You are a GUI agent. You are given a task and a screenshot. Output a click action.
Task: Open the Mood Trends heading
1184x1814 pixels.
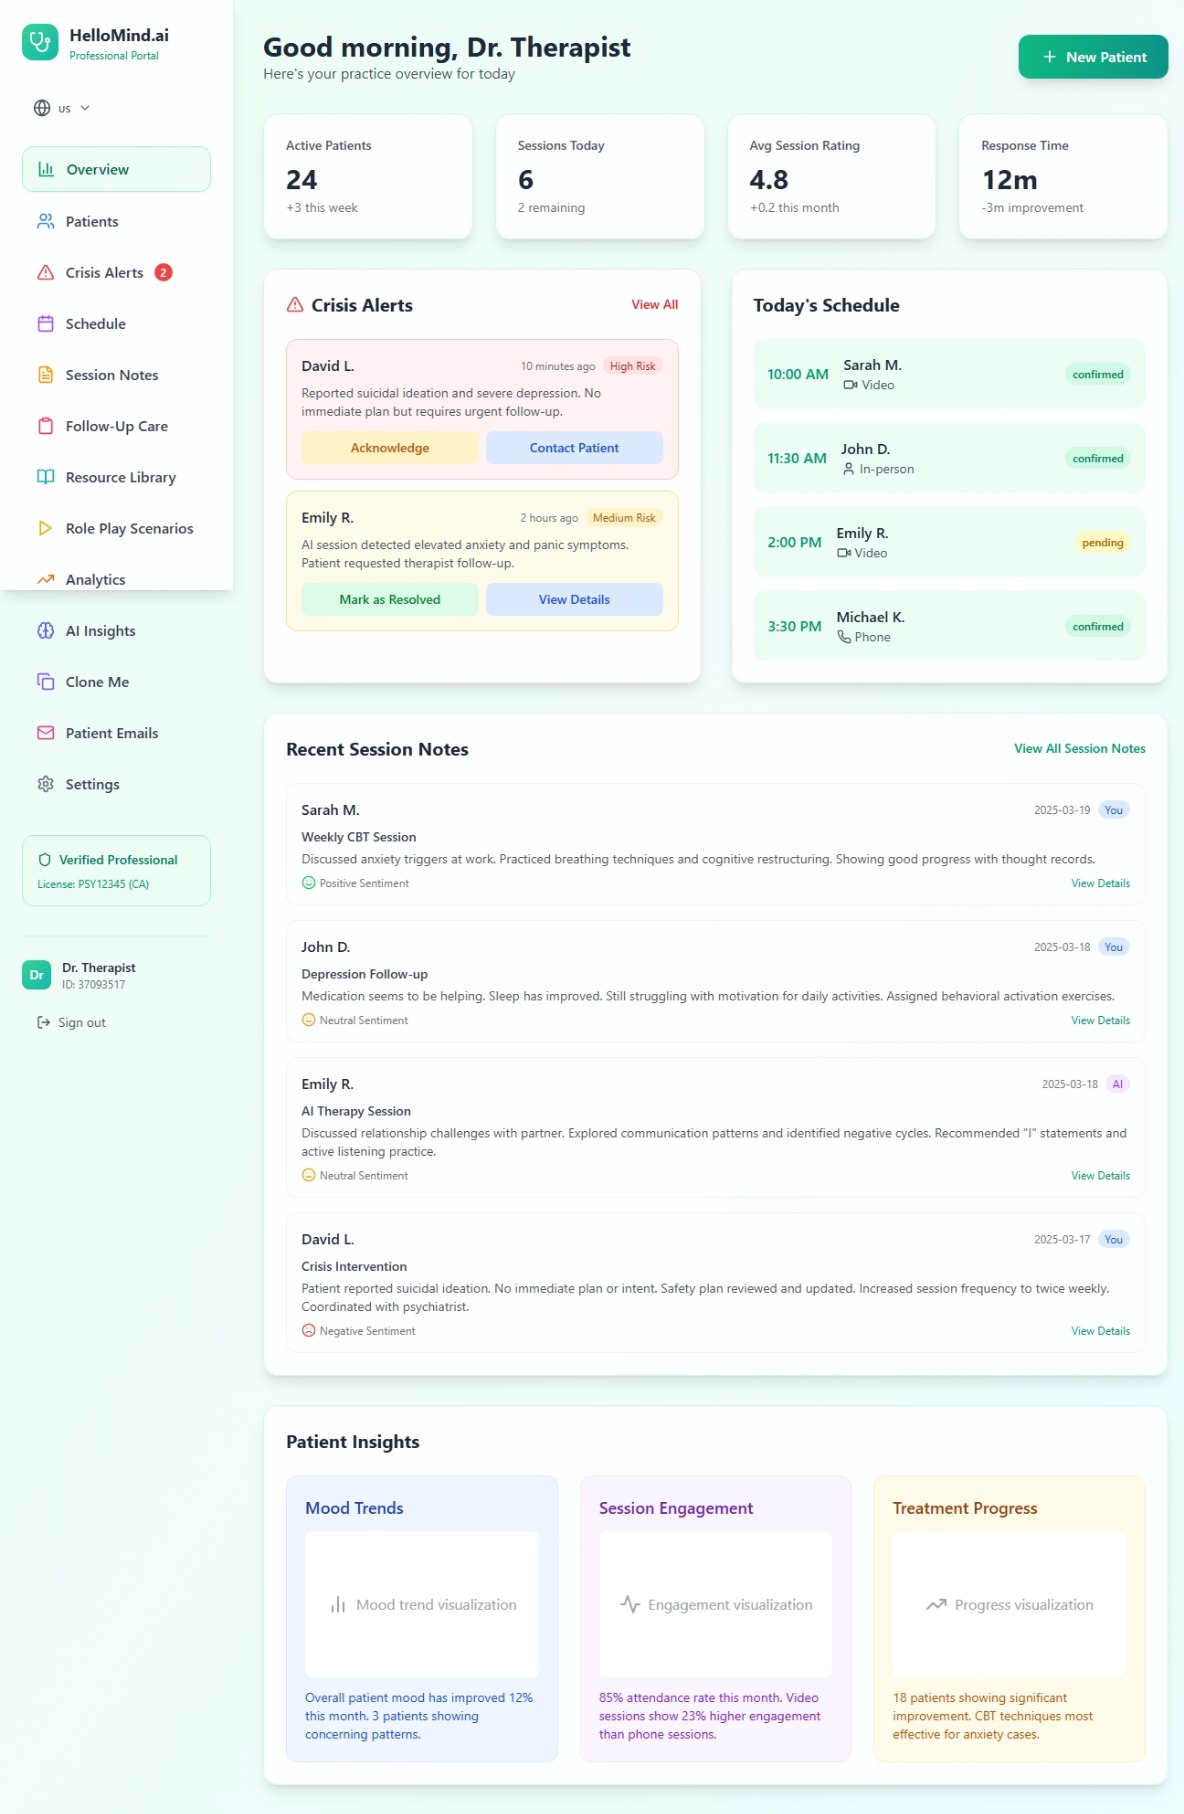click(354, 1508)
